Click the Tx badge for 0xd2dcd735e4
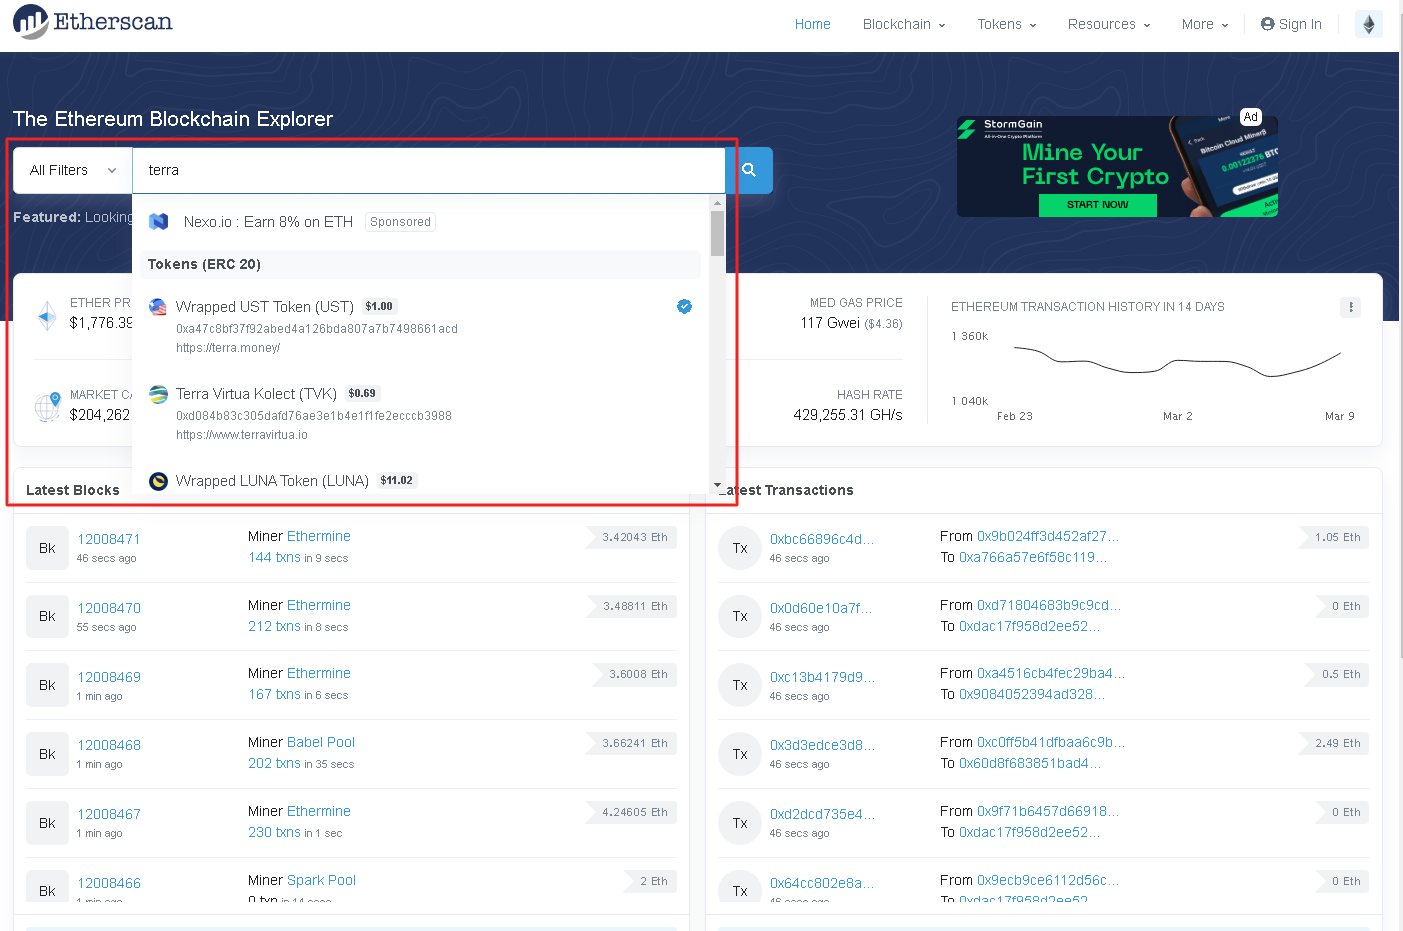Viewport: 1403px width, 931px height. click(740, 823)
